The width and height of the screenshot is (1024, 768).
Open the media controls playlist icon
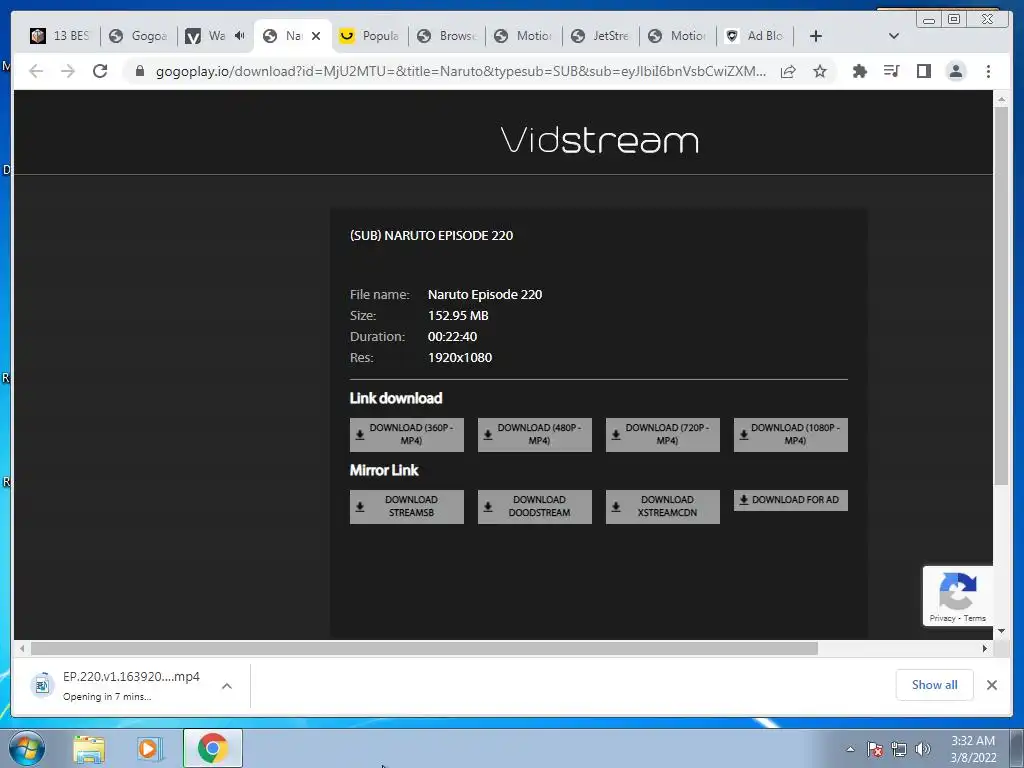(891, 71)
